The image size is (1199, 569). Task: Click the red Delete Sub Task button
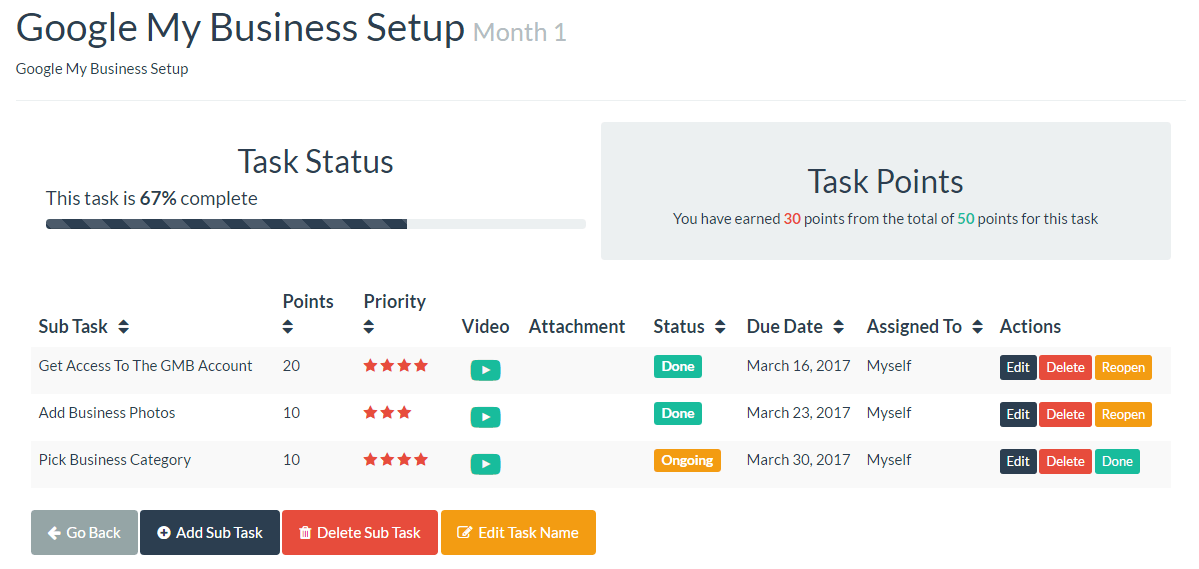point(360,532)
